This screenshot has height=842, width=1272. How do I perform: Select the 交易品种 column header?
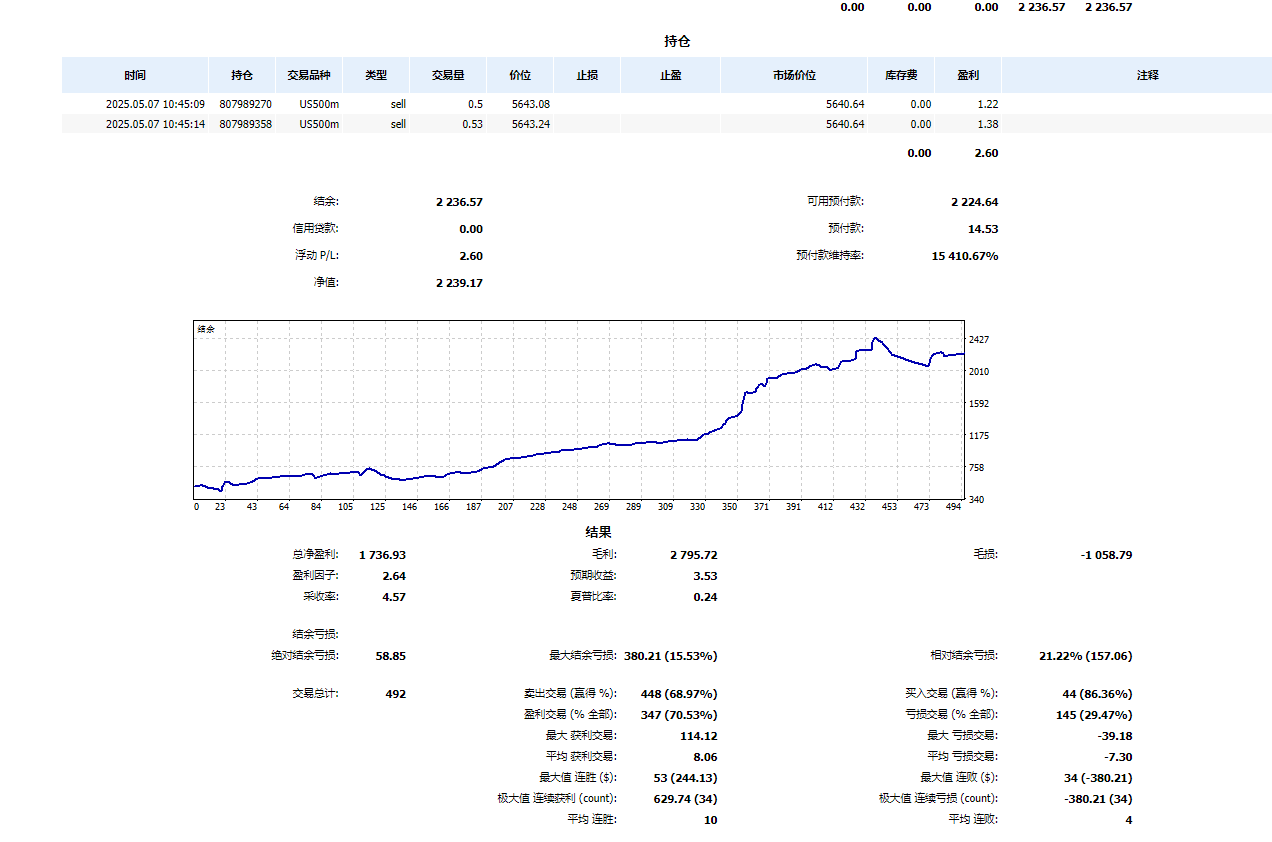tap(309, 75)
